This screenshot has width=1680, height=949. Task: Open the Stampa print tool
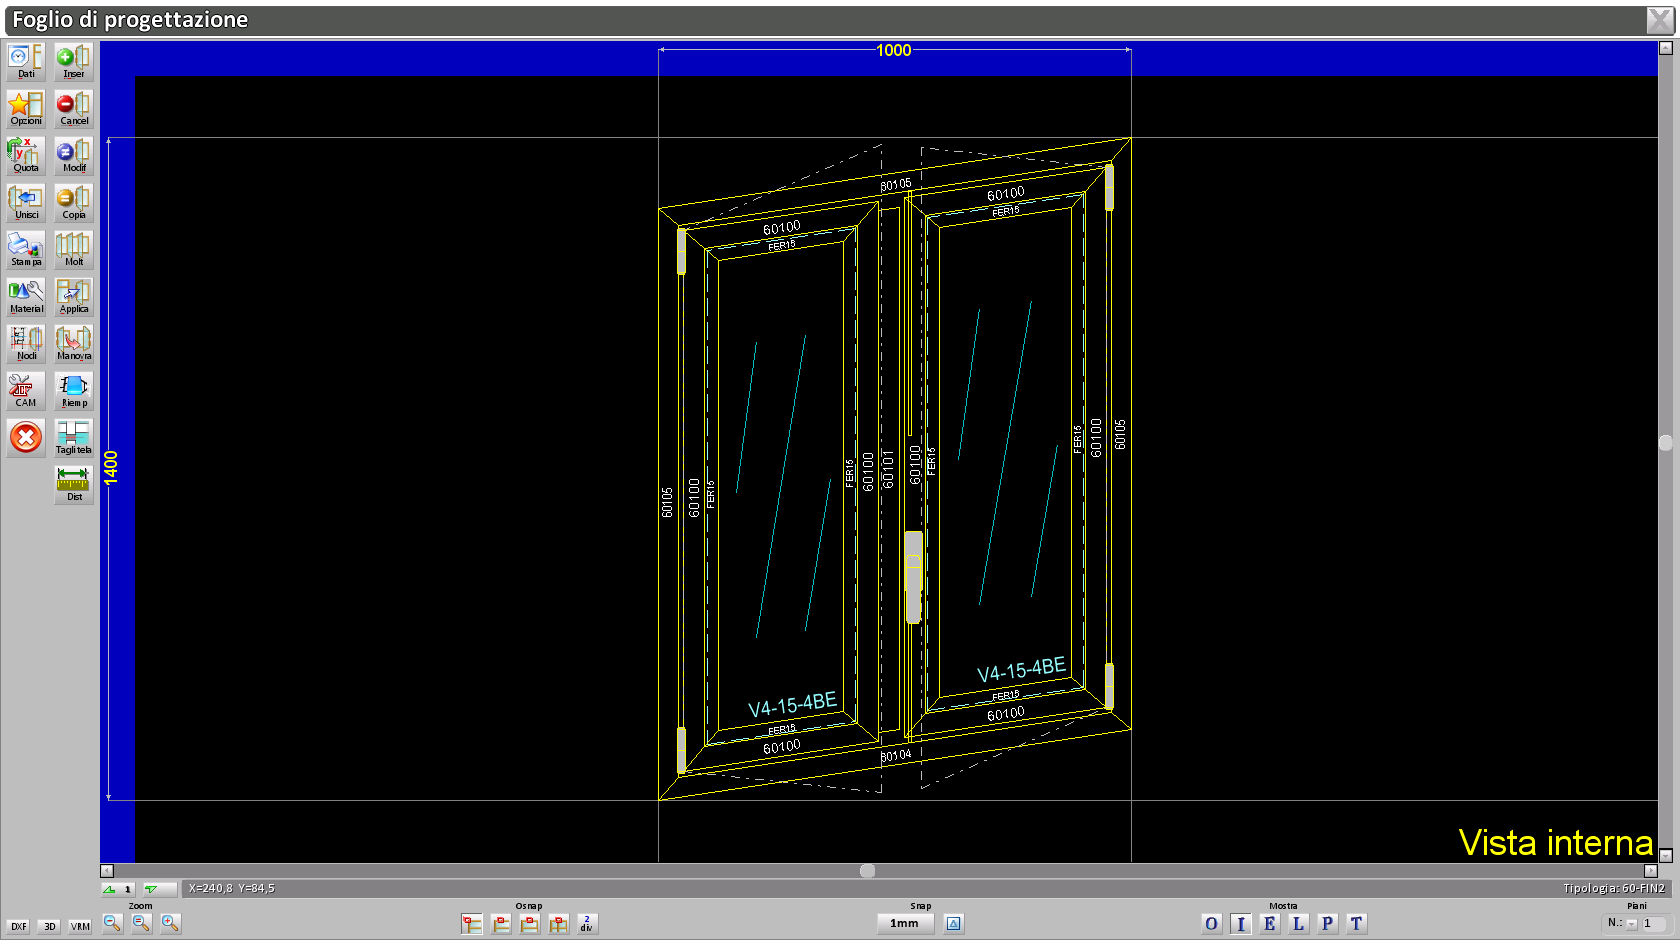point(26,250)
